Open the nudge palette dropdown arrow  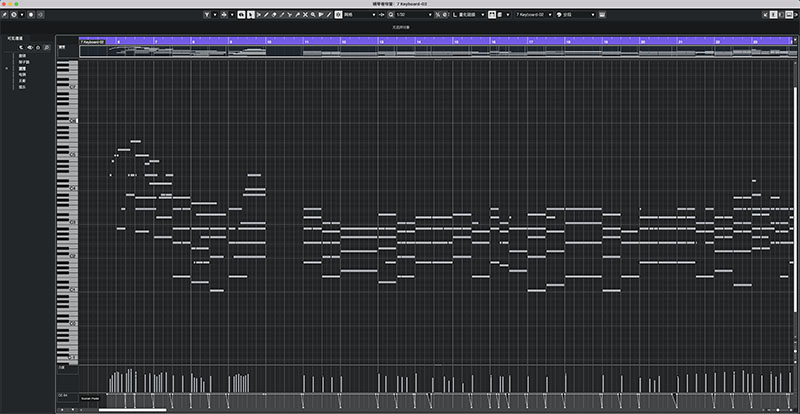[x=232, y=15]
